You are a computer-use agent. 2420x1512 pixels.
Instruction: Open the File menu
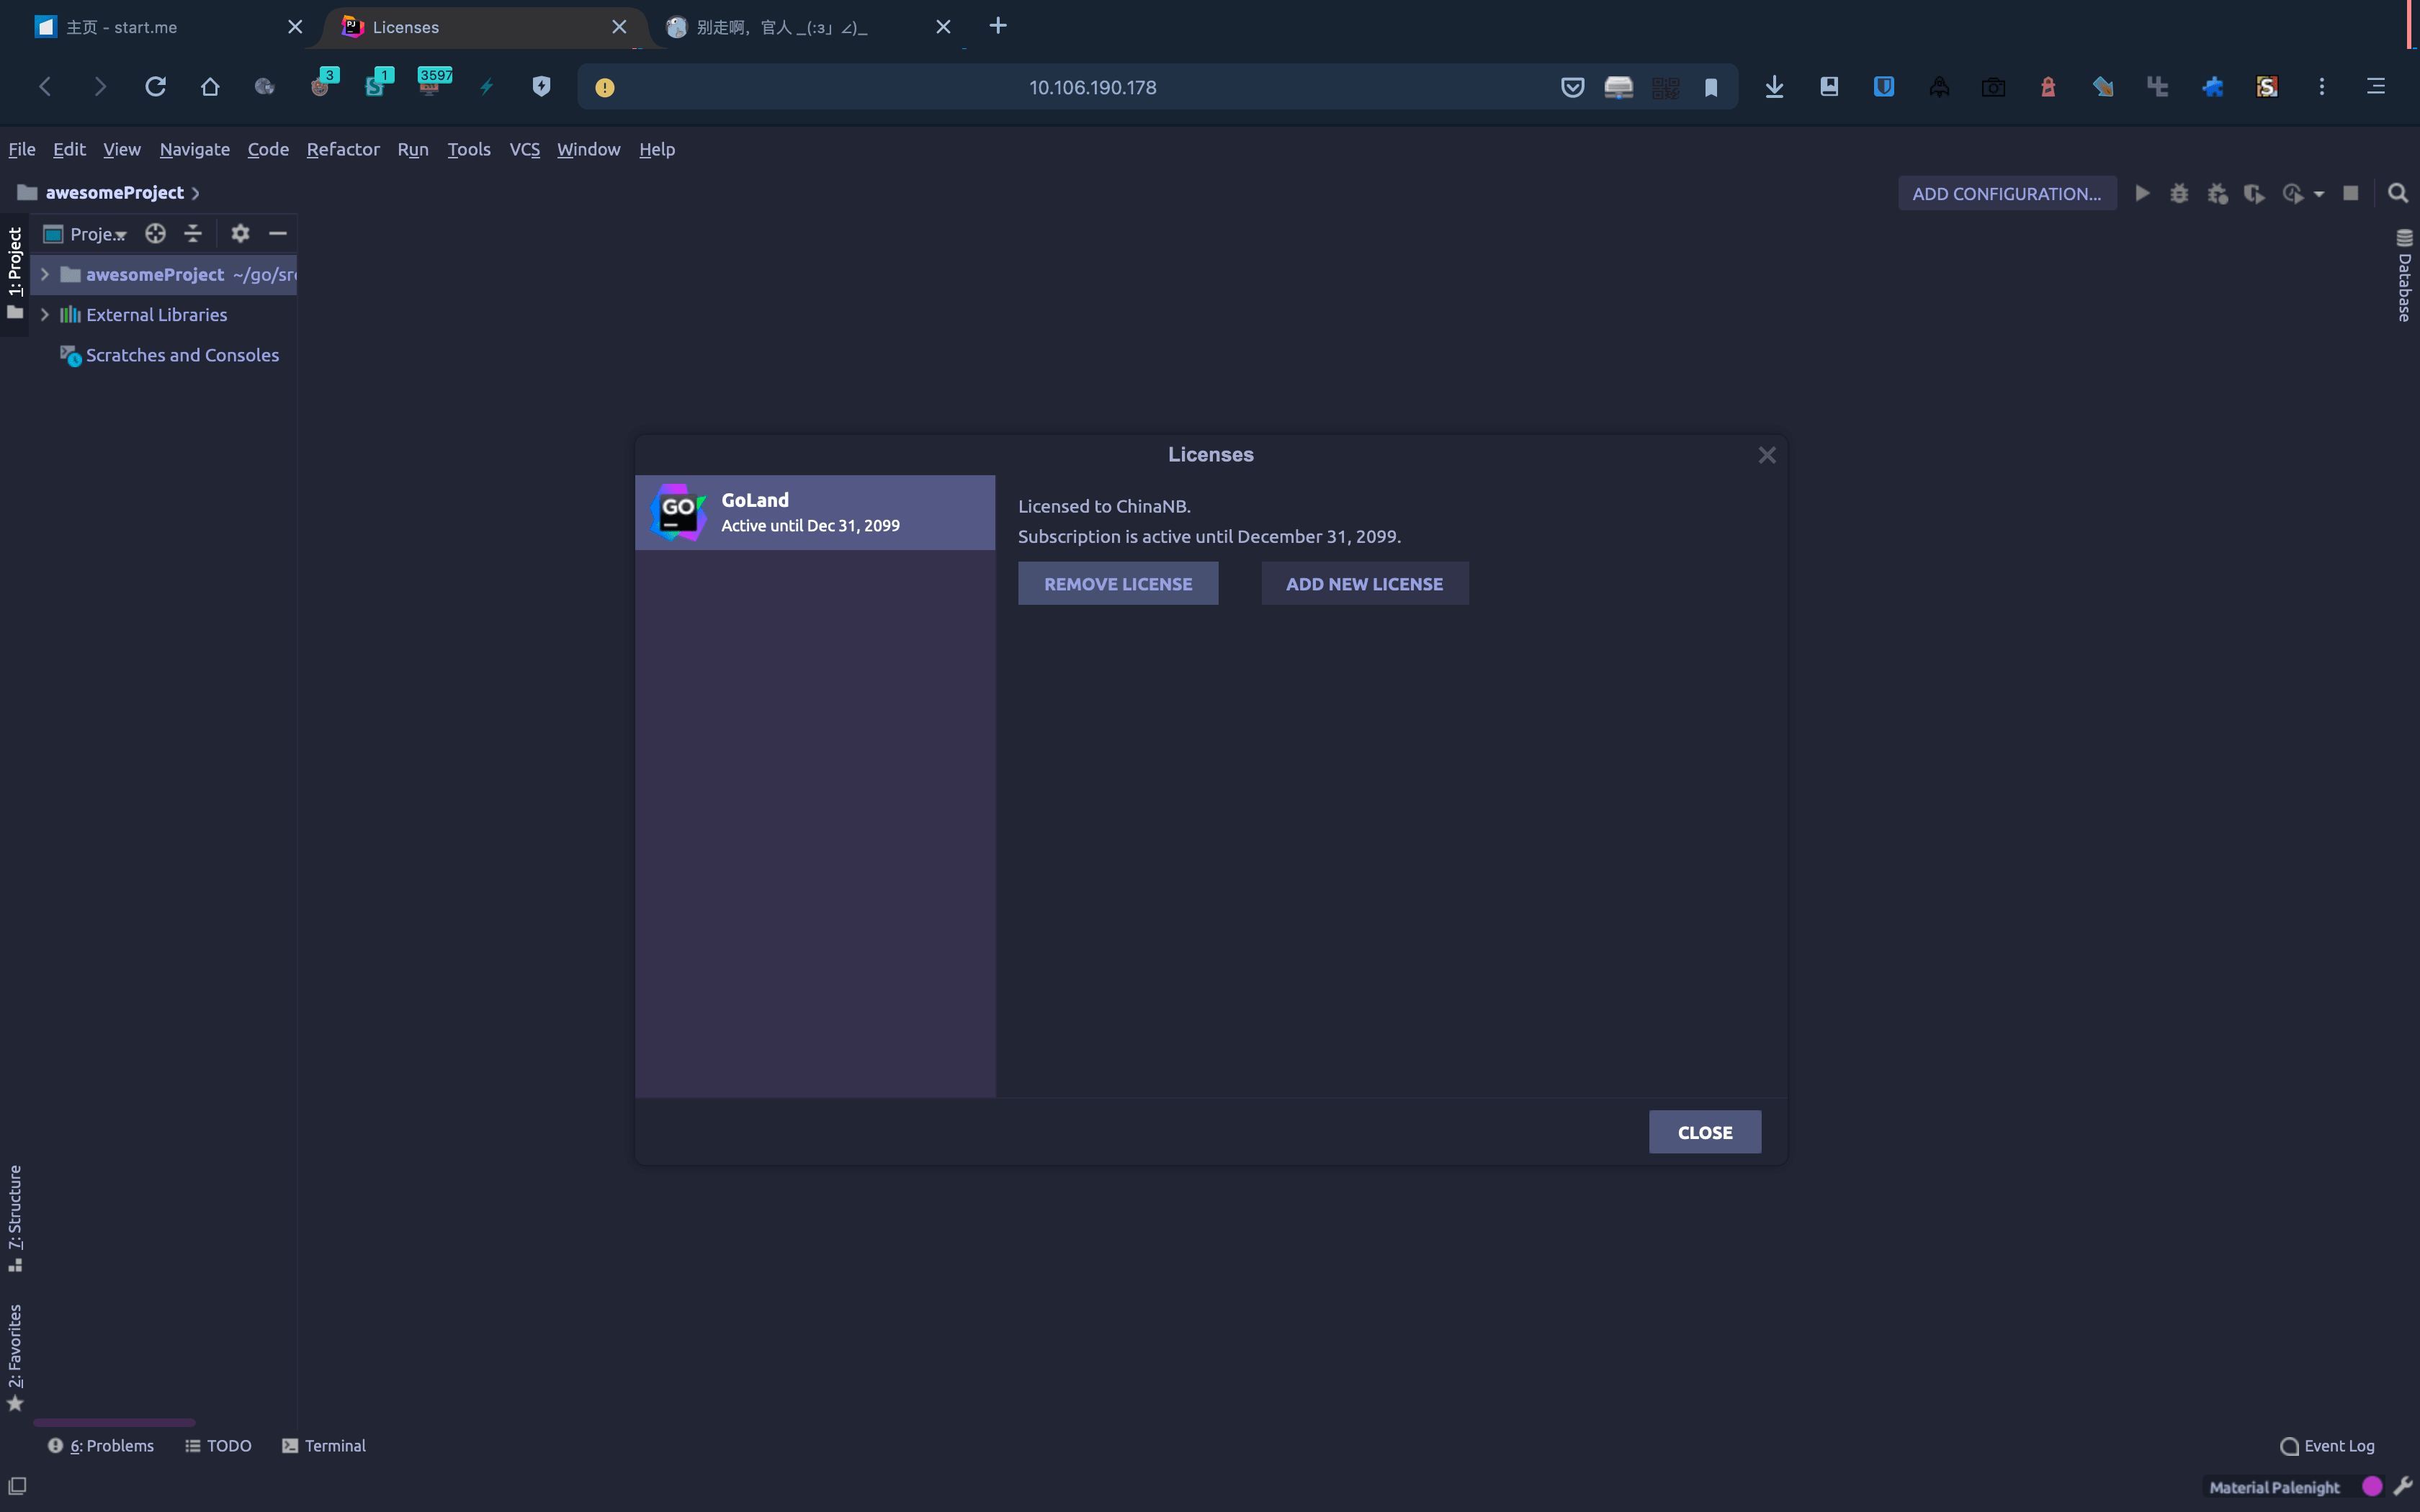pos(22,149)
